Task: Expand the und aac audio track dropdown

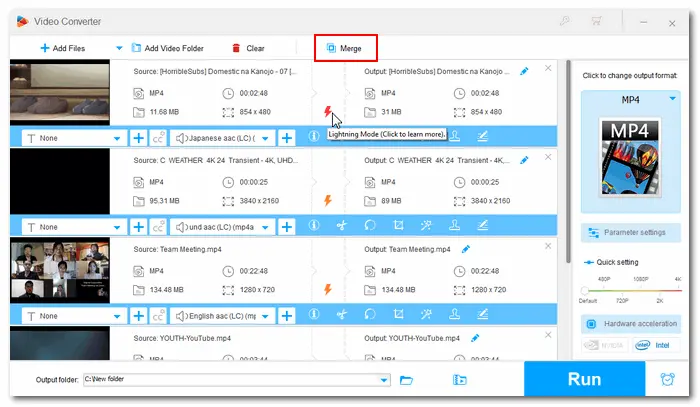Action: pyautogui.click(x=266, y=227)
